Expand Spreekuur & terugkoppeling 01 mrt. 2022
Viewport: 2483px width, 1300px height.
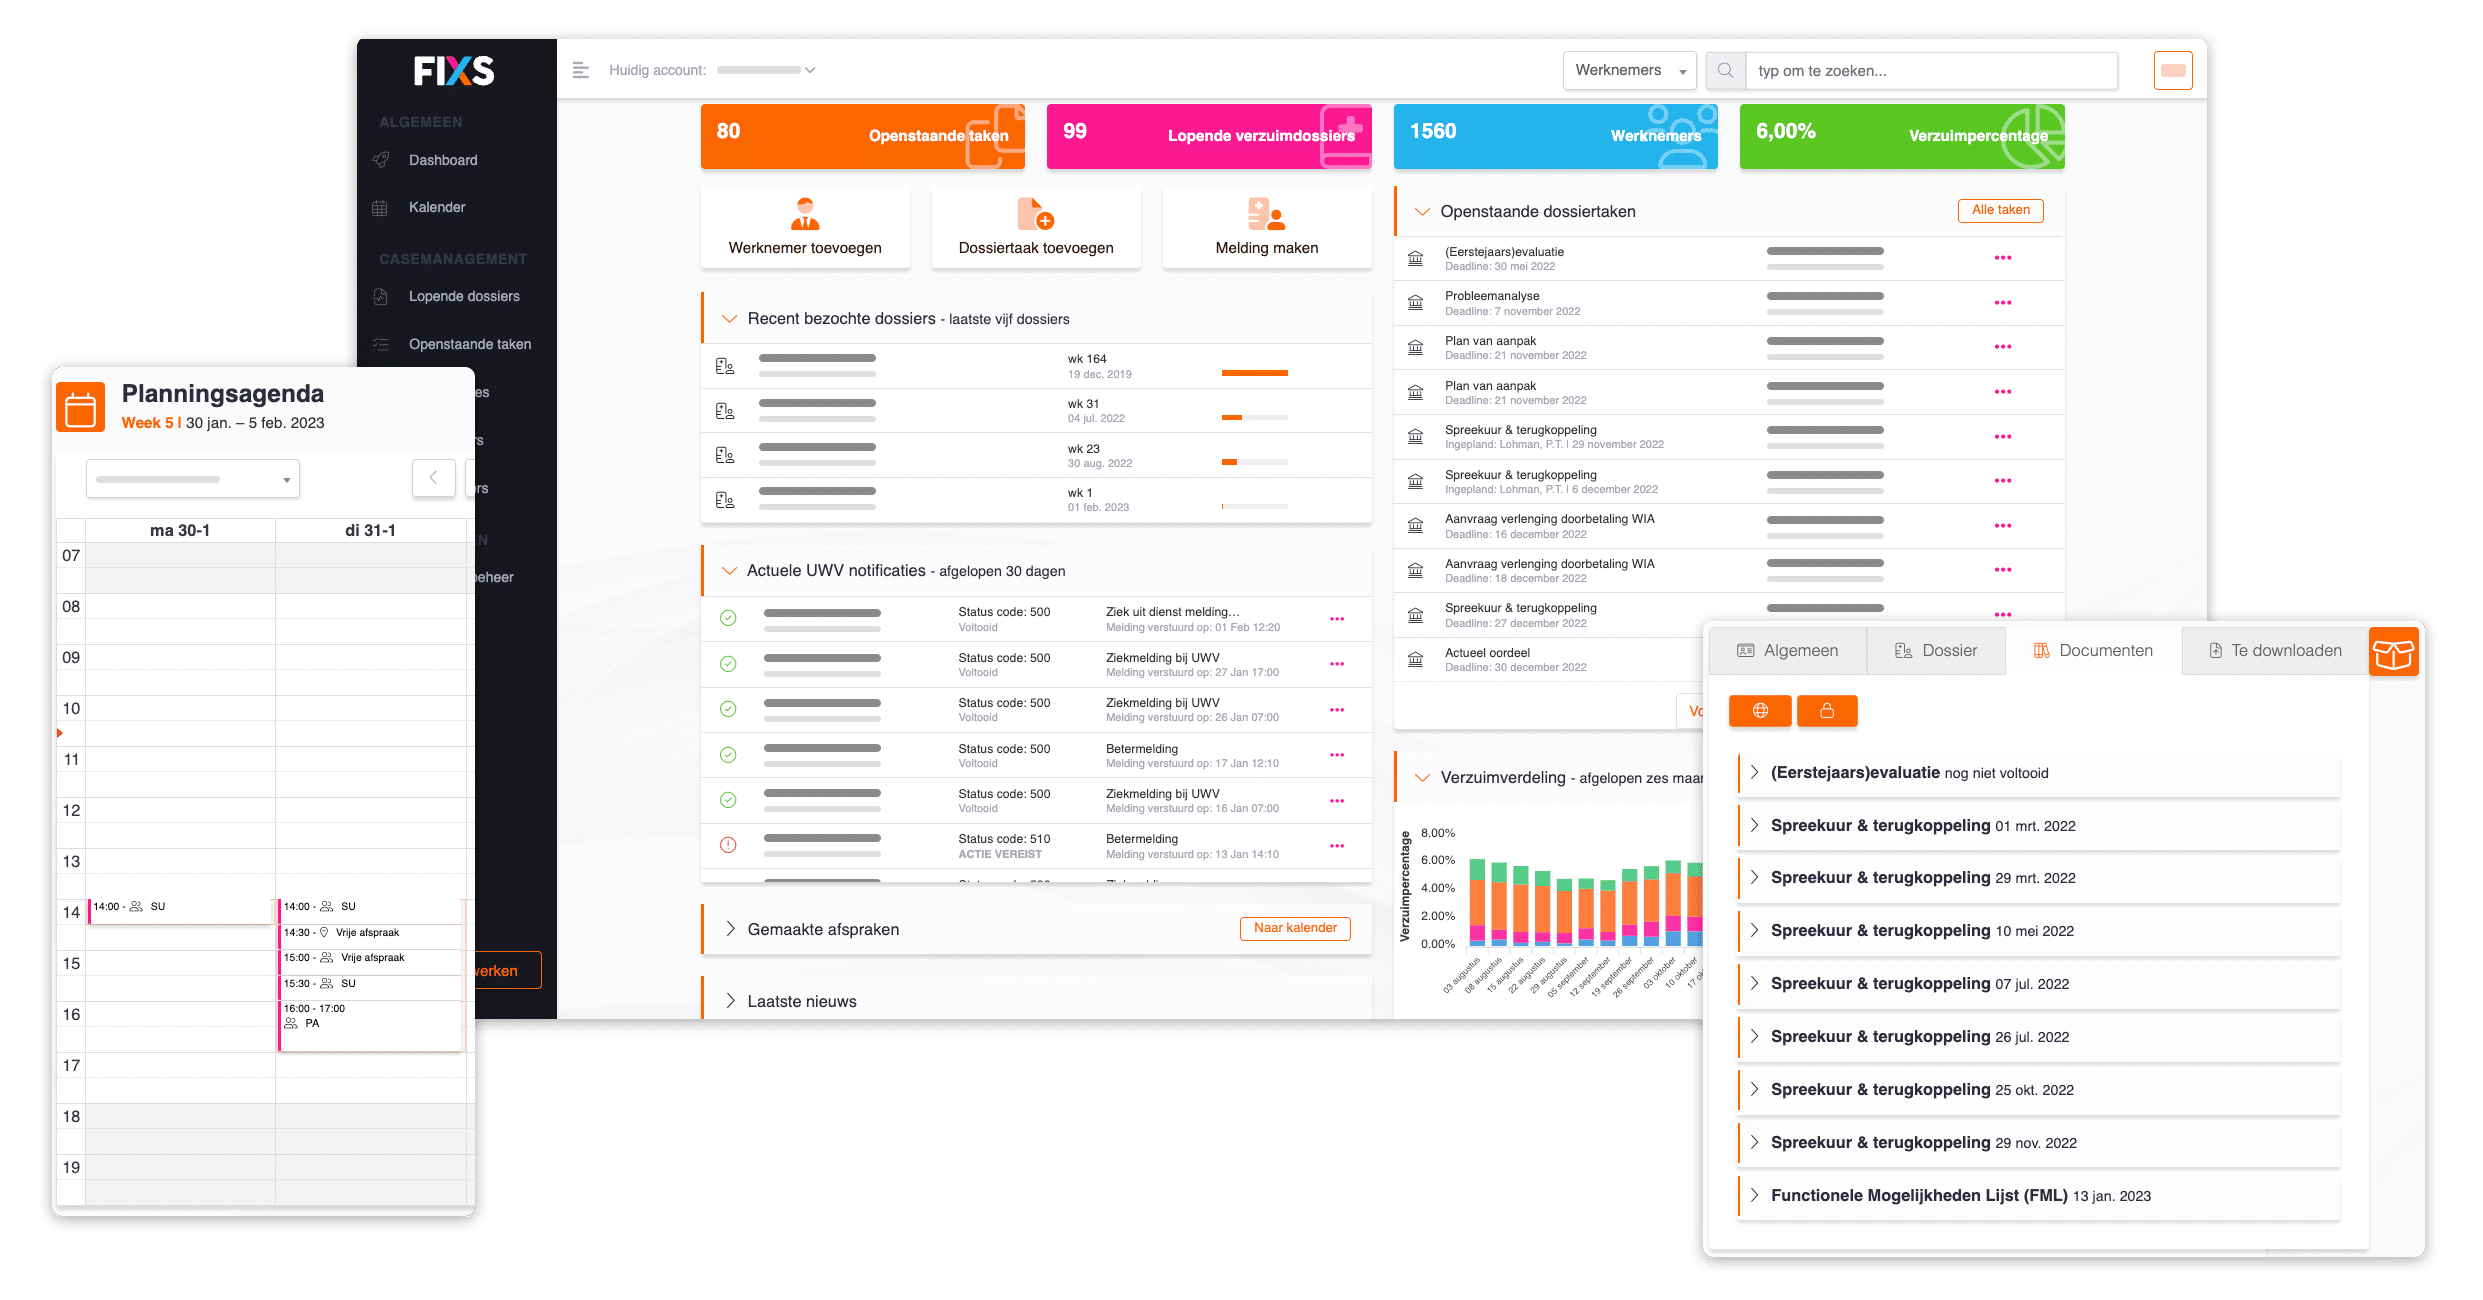(x=1754, y=825)
